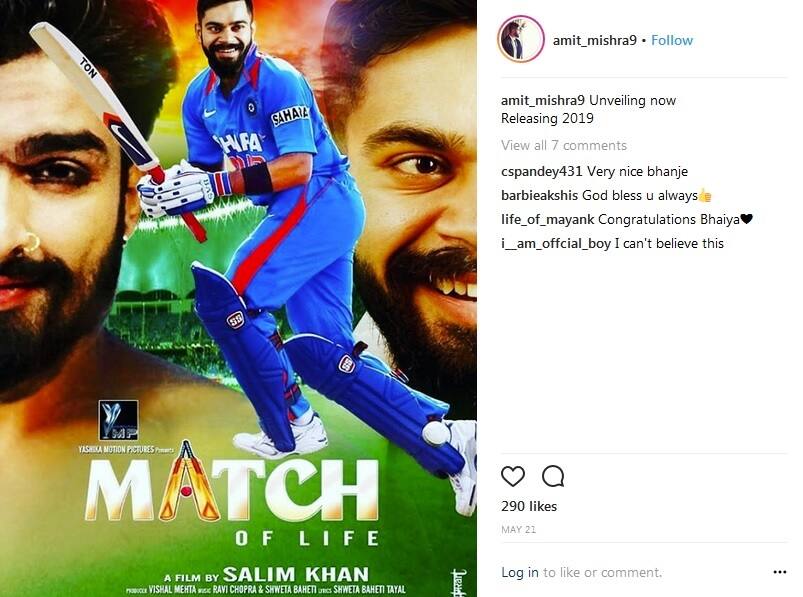Screen dimensions: 803x597
Task: Click the Match of Life poster image
Action: click(x=238, y=298)
